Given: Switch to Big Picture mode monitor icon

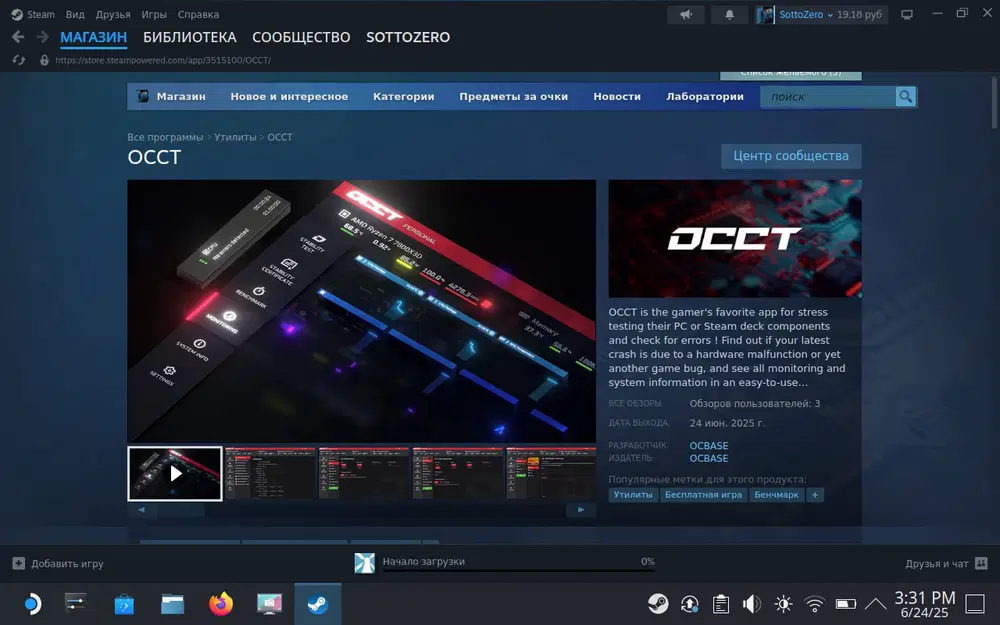Looking at the screenshot, I should tap(907, 15).
